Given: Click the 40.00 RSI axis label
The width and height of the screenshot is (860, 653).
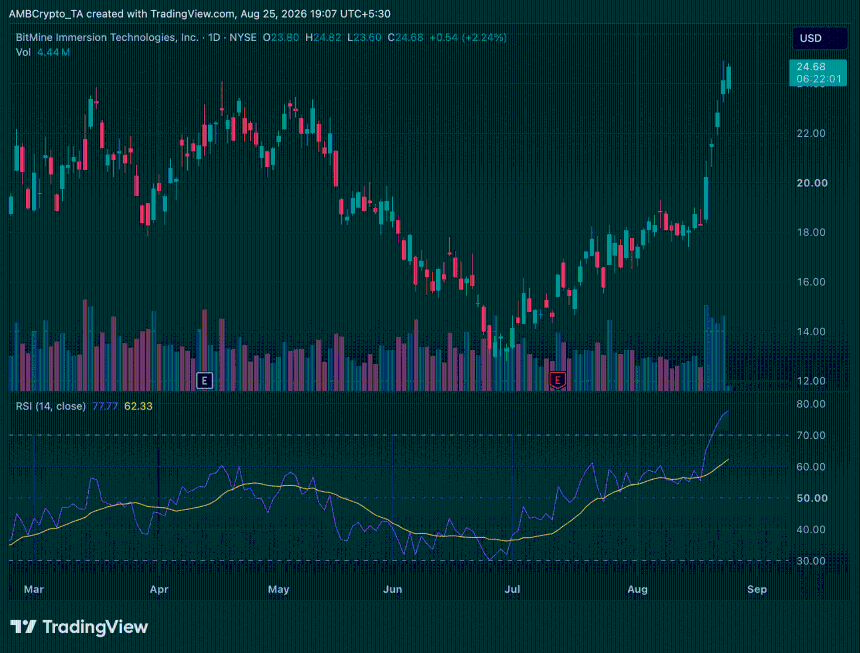Looking at the screenshot, I should 811,529.
